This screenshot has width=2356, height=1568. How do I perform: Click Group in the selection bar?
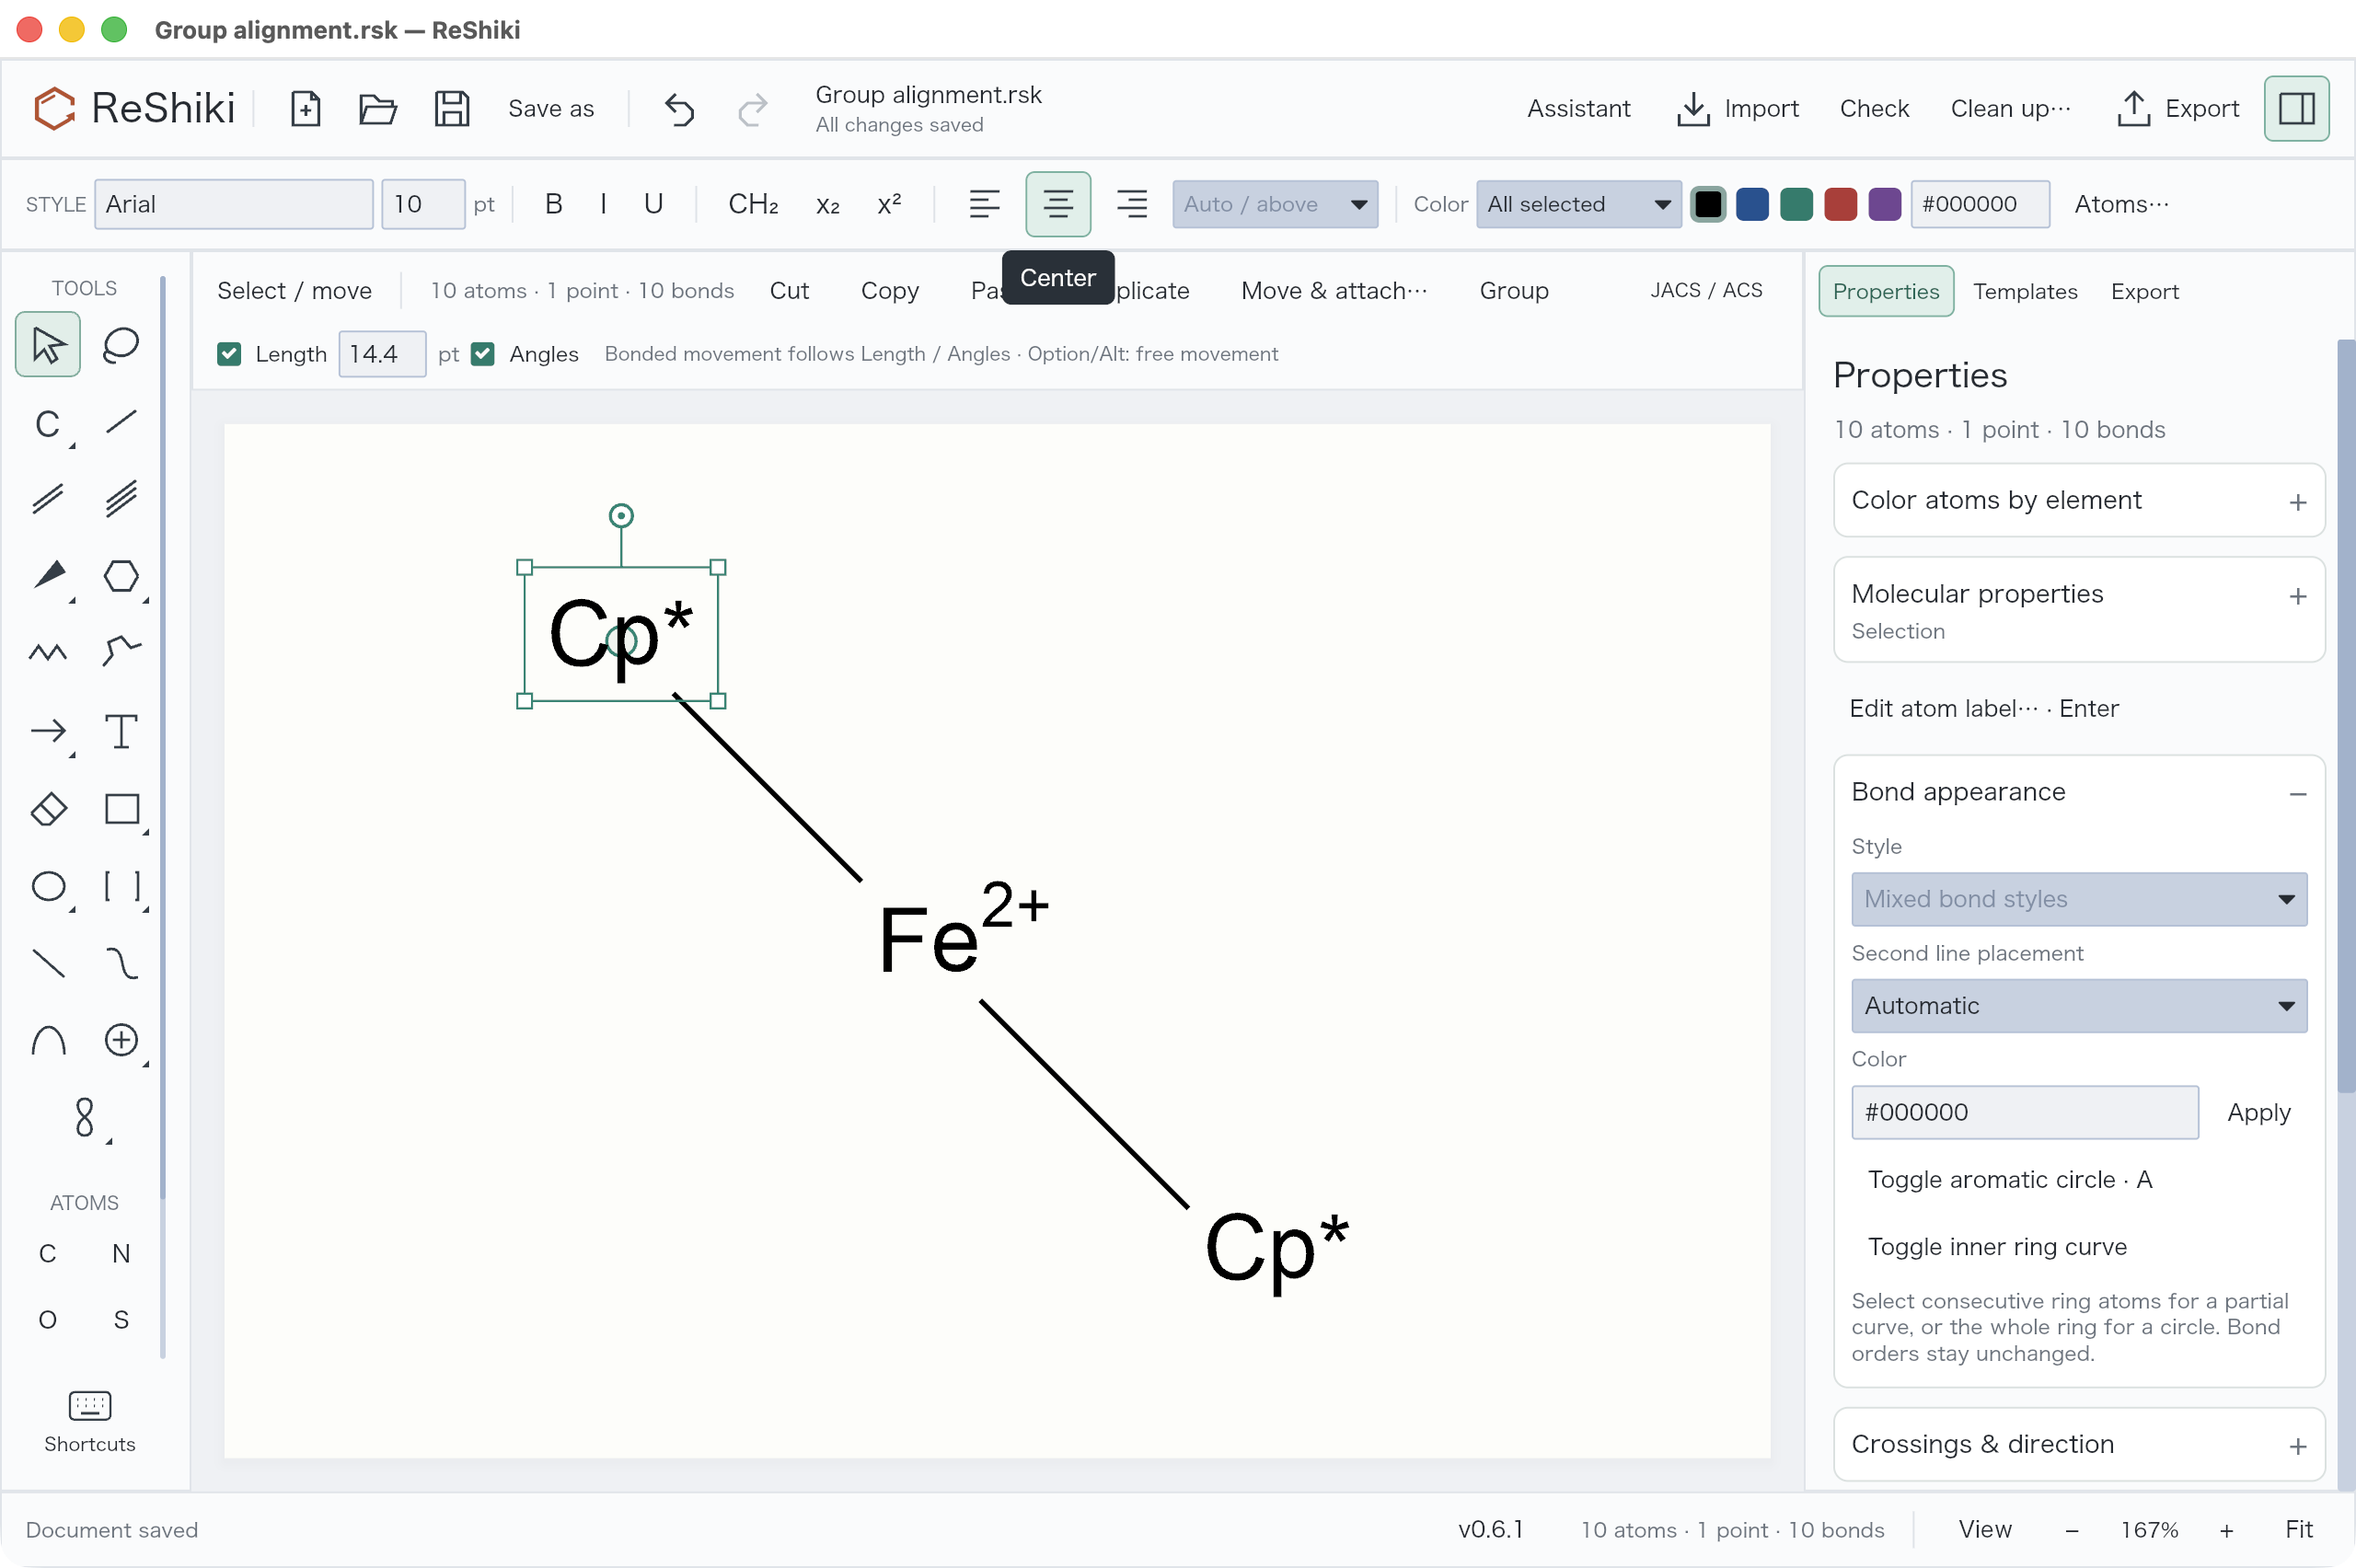pyautogui.click(x=1513, y=290)
